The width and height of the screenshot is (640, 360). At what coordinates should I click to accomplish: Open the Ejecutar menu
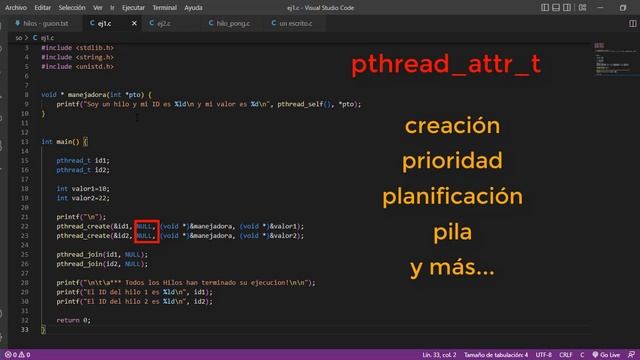click(x=133, y=8)
